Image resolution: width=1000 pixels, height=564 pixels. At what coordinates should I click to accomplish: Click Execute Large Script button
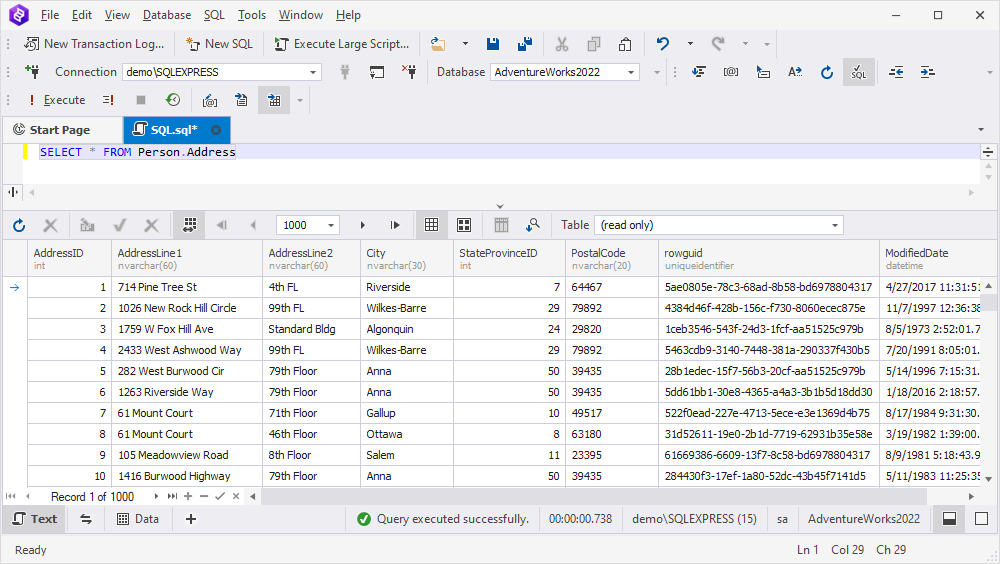click(x=341, y=44)
